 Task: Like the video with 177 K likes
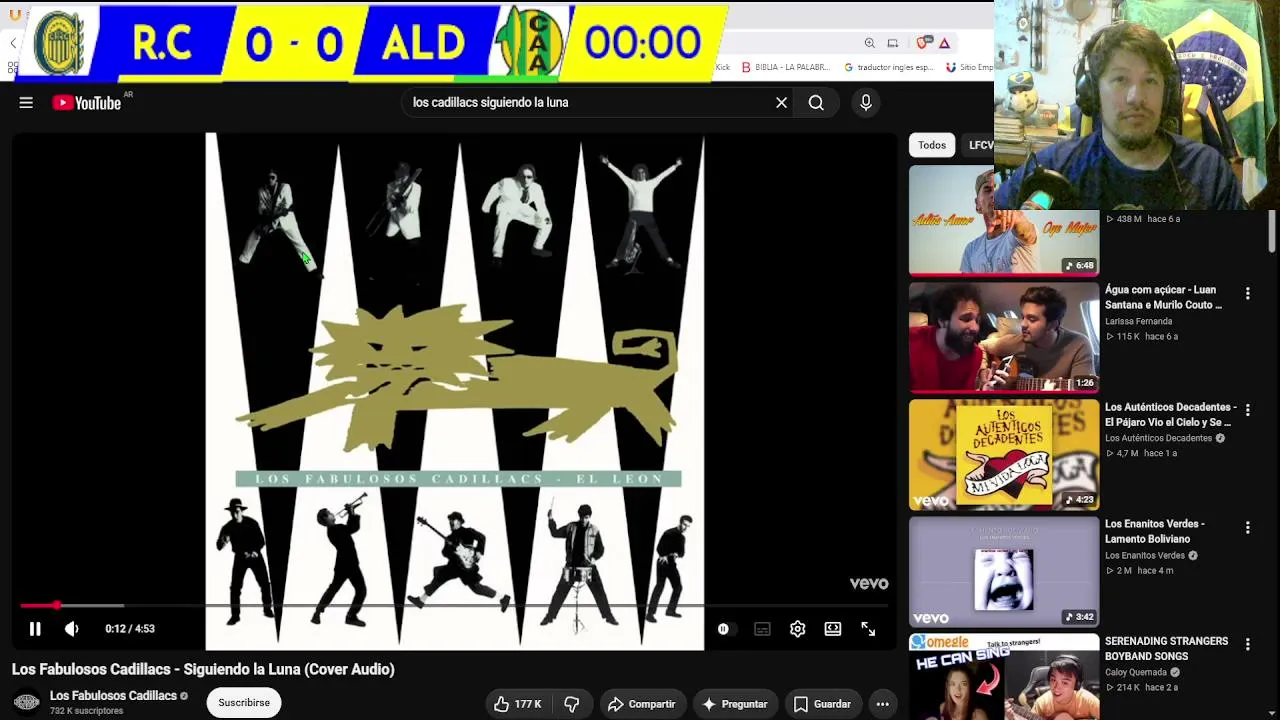[x=518, y=704]
